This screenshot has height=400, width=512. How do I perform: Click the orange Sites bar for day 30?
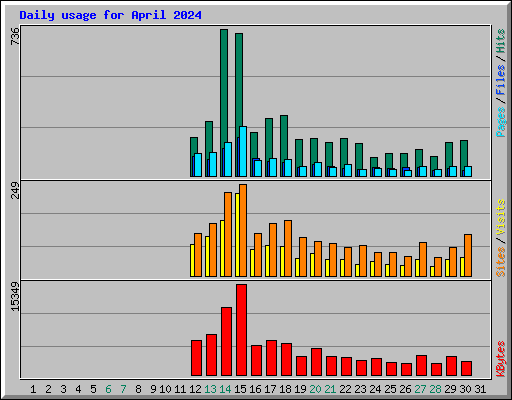[468, 255]
